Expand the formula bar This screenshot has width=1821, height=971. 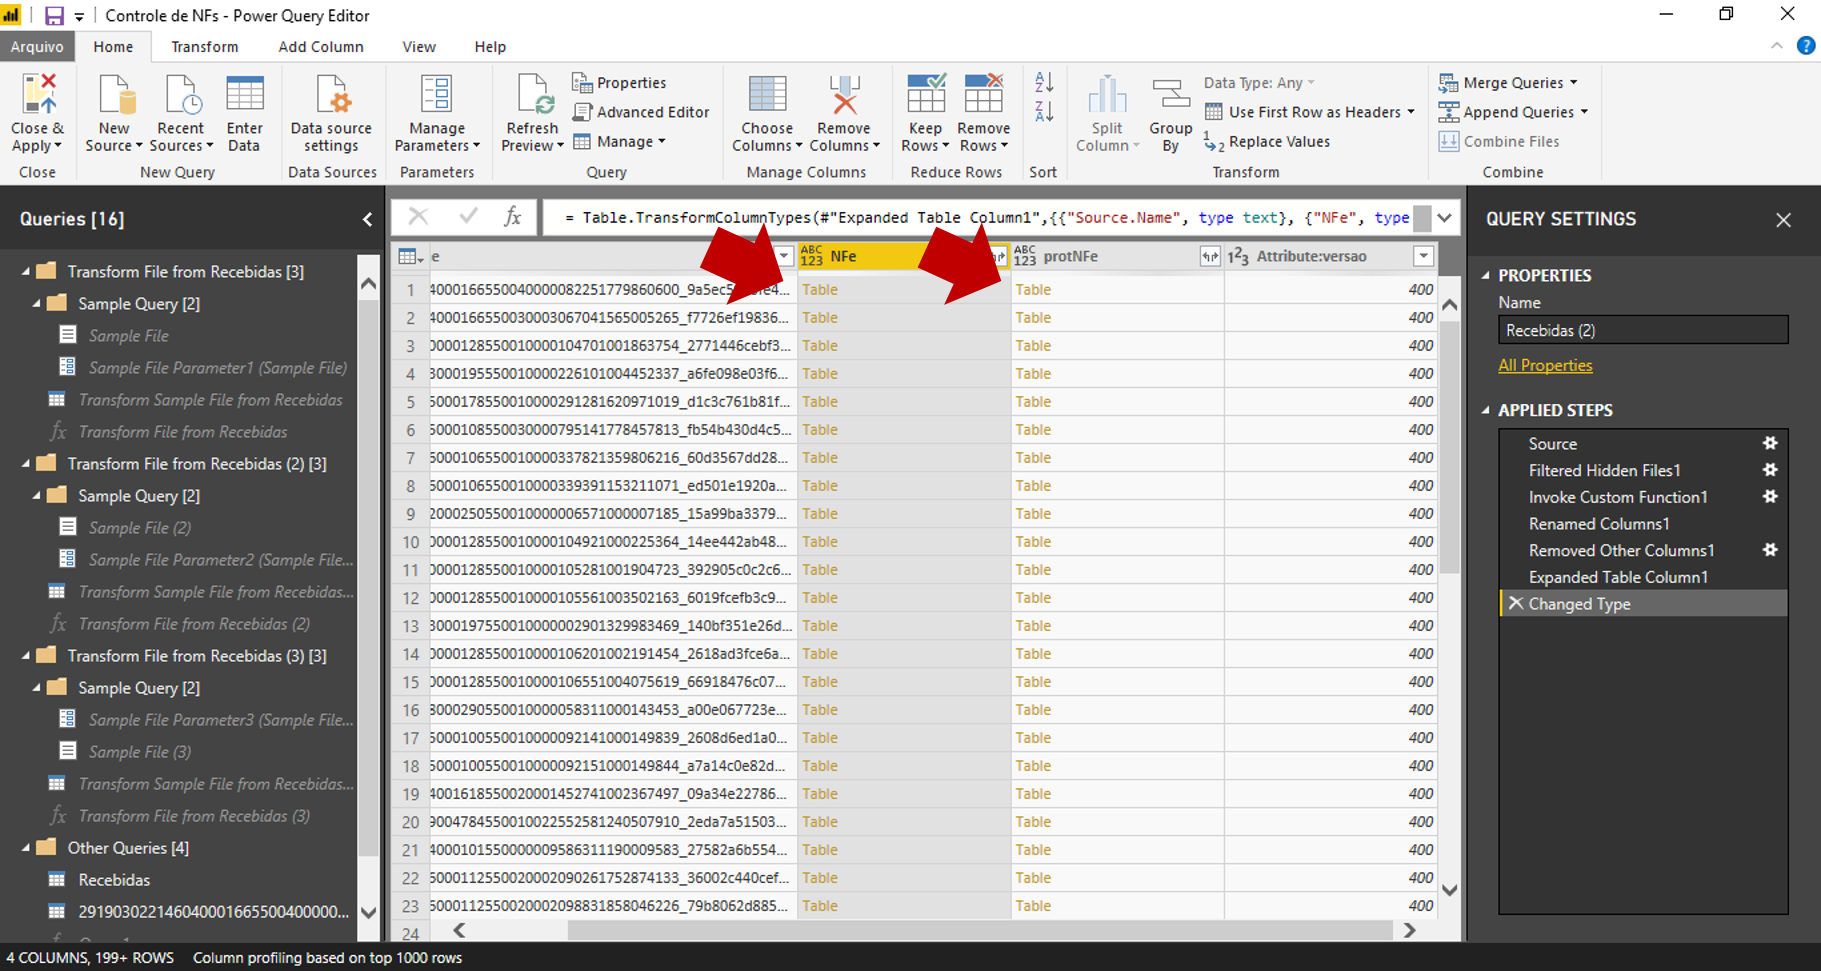pos(1445,218)
